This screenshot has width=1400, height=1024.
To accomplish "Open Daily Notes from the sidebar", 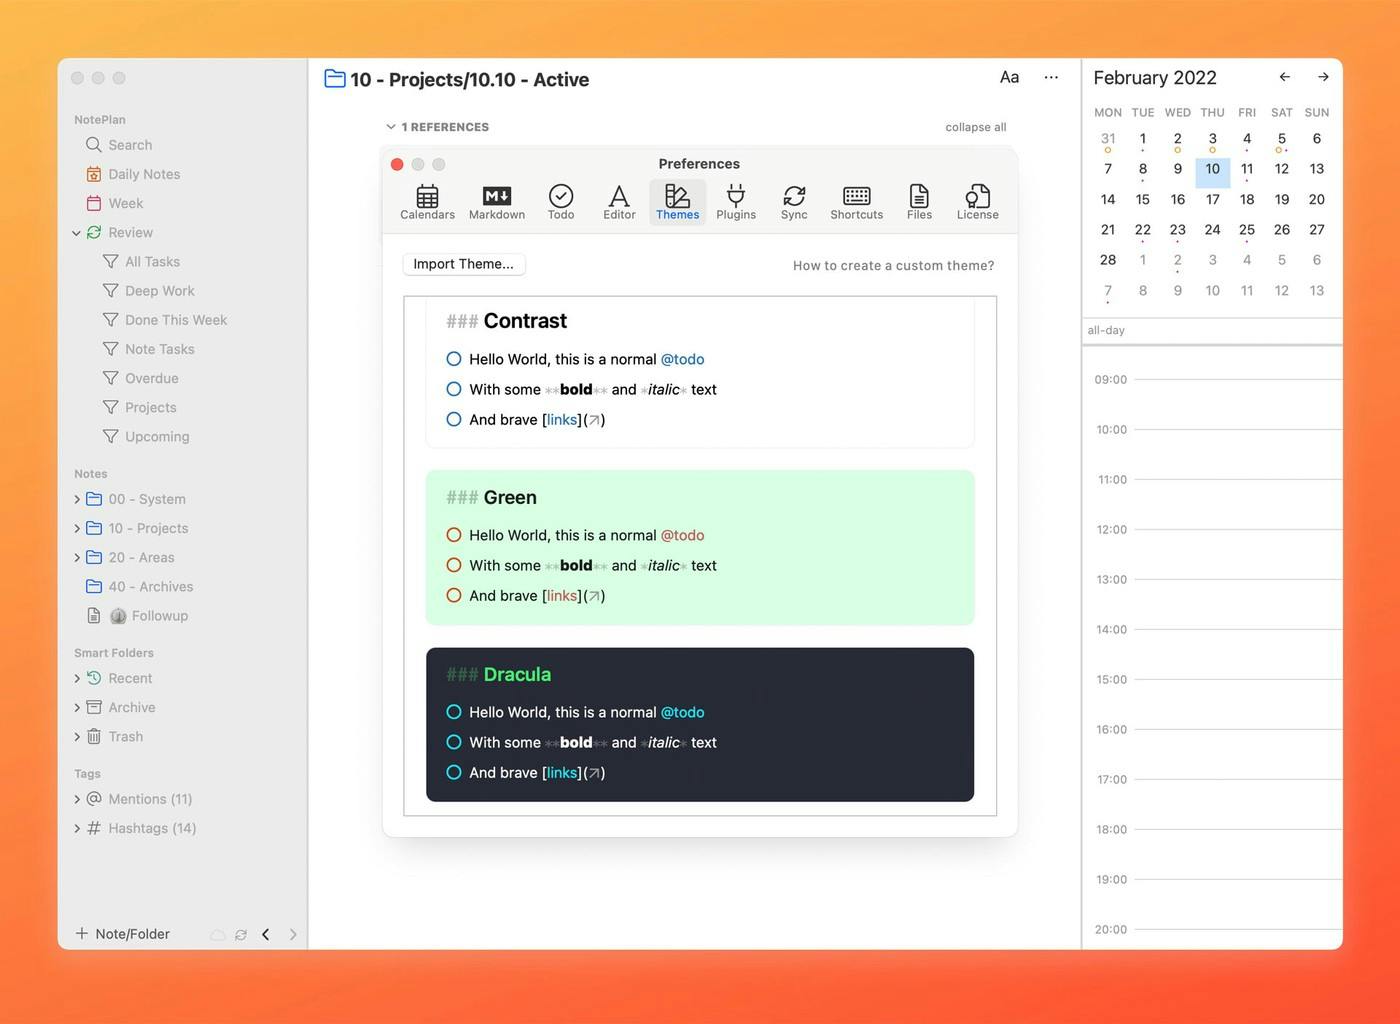I will pos(133,174).
